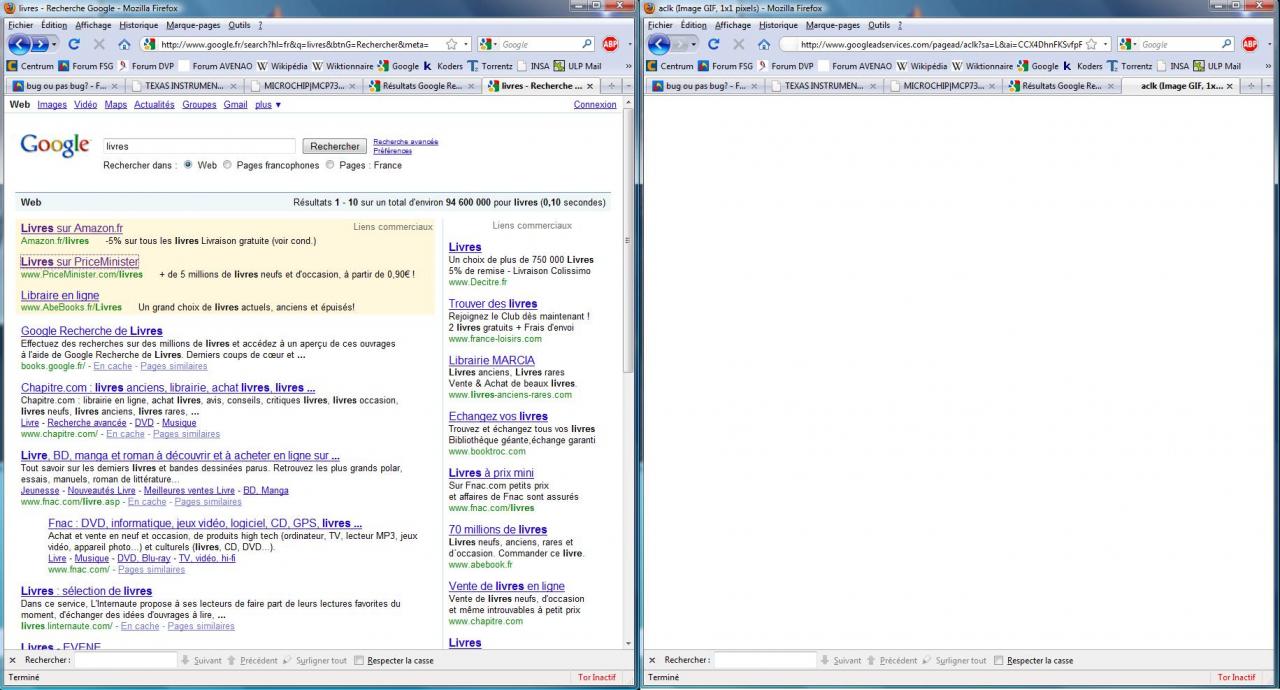The height and width of the screenshot is (690, 1280).
Task: Close the active 'livres - Recherche' tab
Action: point(591,86)
